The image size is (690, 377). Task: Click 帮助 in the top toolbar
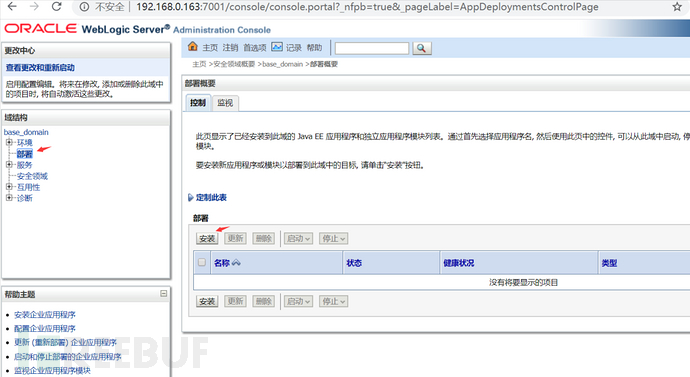[314, 48]
